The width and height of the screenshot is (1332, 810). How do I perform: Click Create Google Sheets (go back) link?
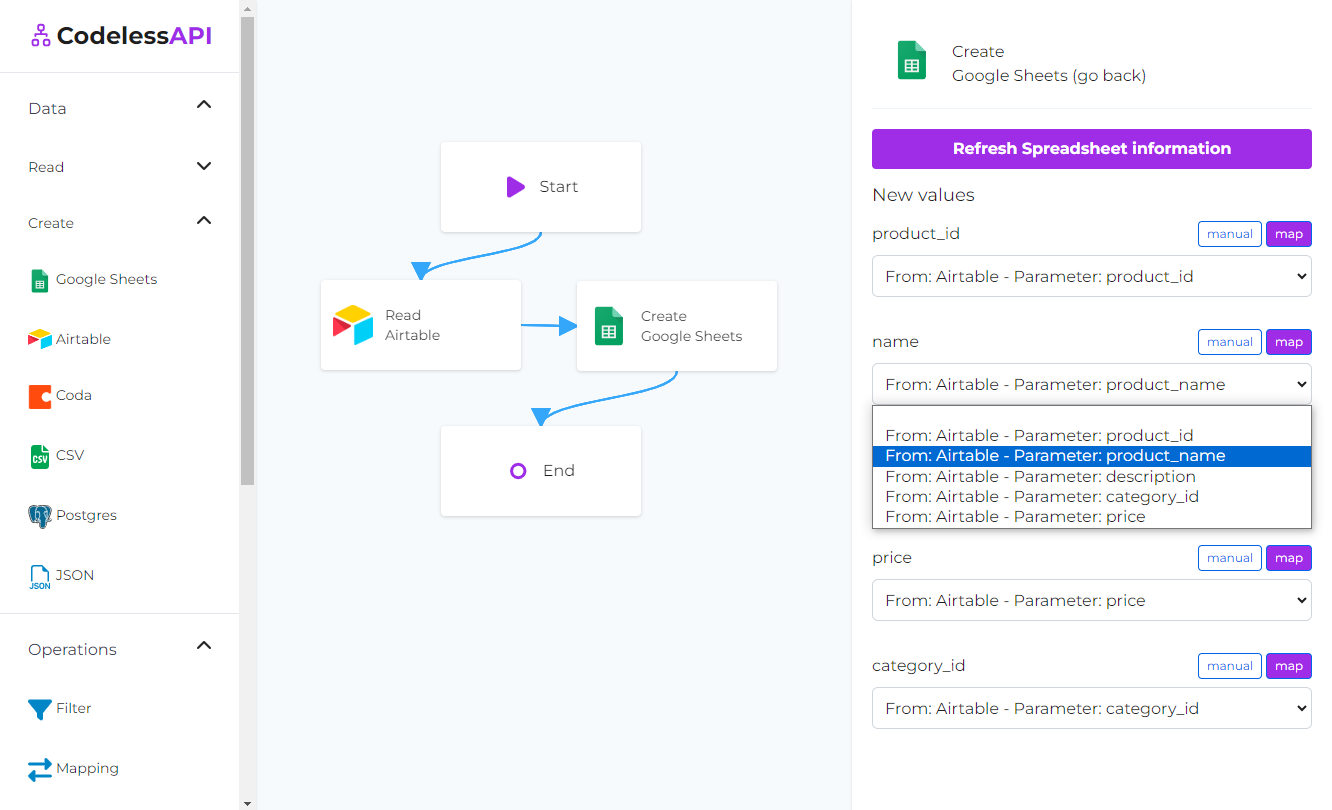[x=1049, y=64]
